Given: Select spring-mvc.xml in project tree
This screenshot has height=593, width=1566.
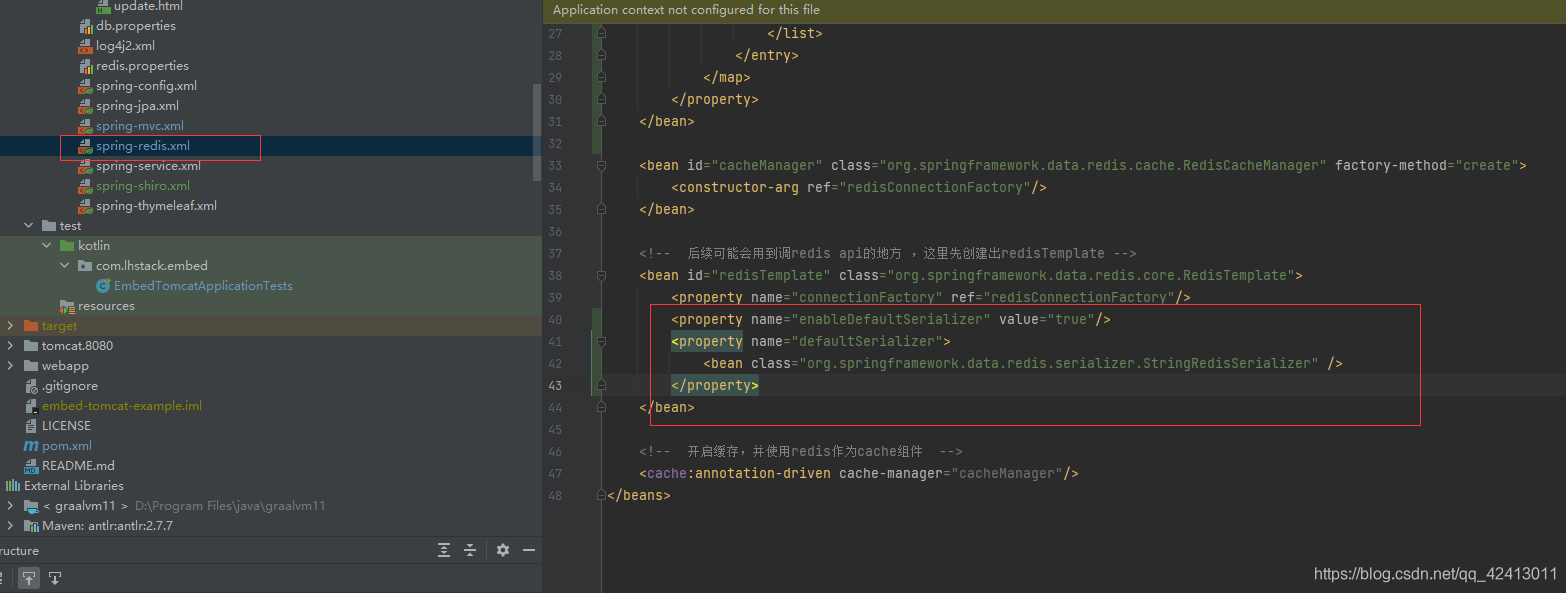Looking at the screenshot, I should 140,126.
